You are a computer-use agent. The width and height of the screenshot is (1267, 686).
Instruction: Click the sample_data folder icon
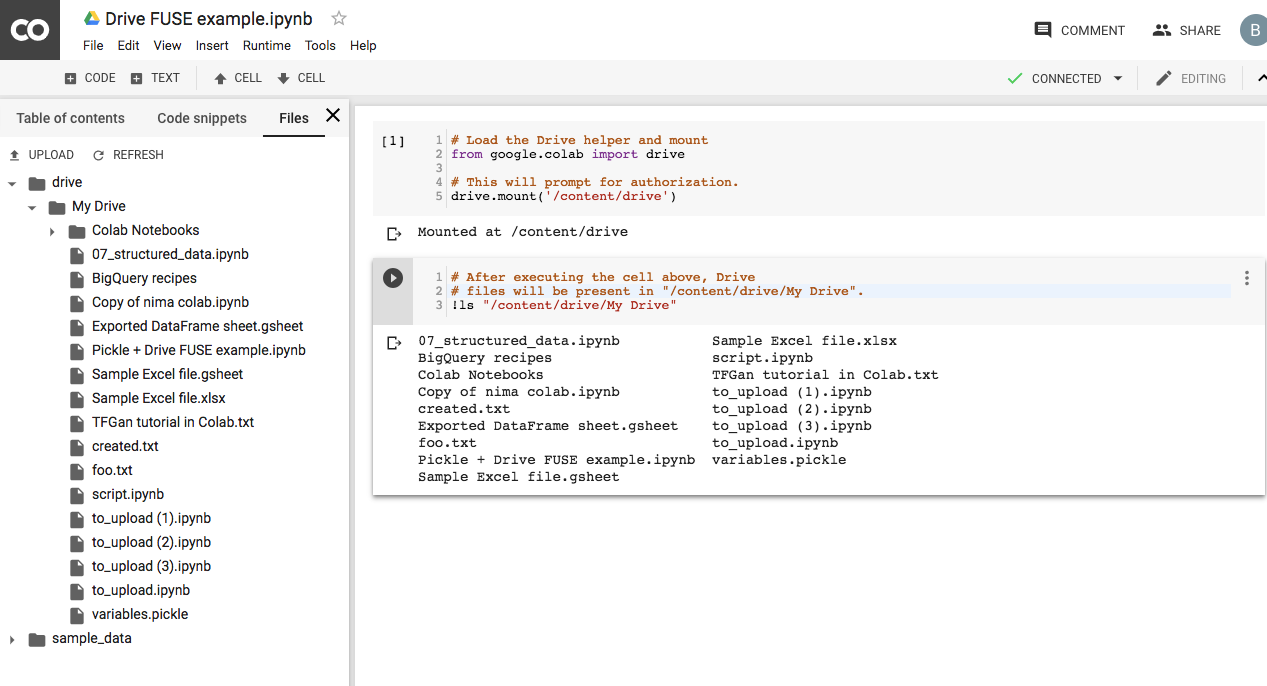37,639
